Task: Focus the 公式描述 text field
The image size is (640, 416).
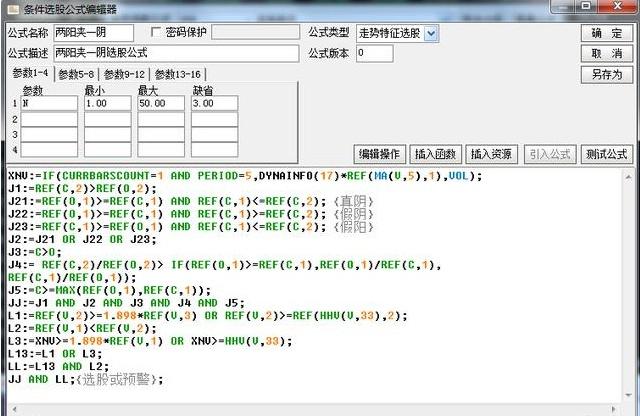Action: pos(175,53)
